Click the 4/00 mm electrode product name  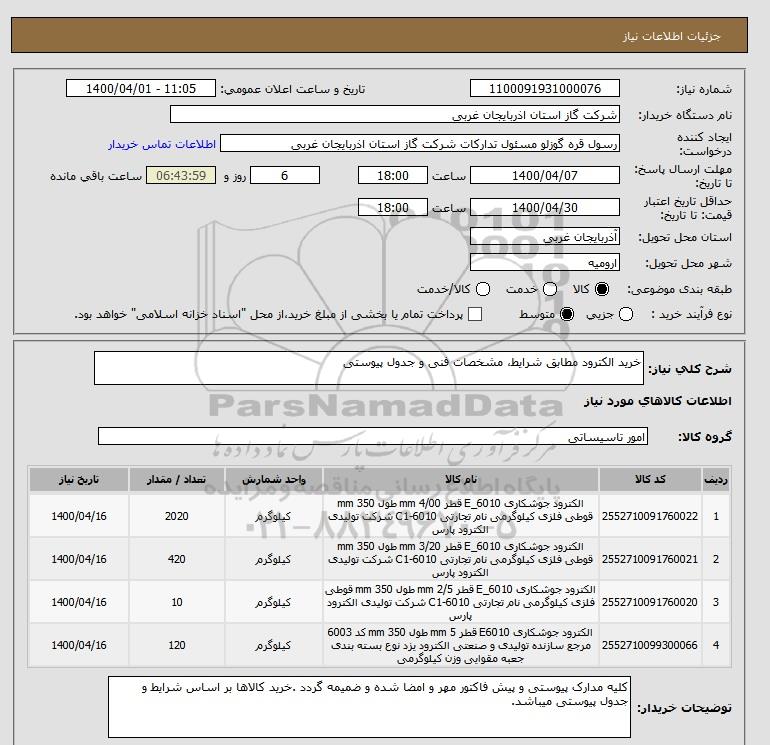tap(461, 516)
